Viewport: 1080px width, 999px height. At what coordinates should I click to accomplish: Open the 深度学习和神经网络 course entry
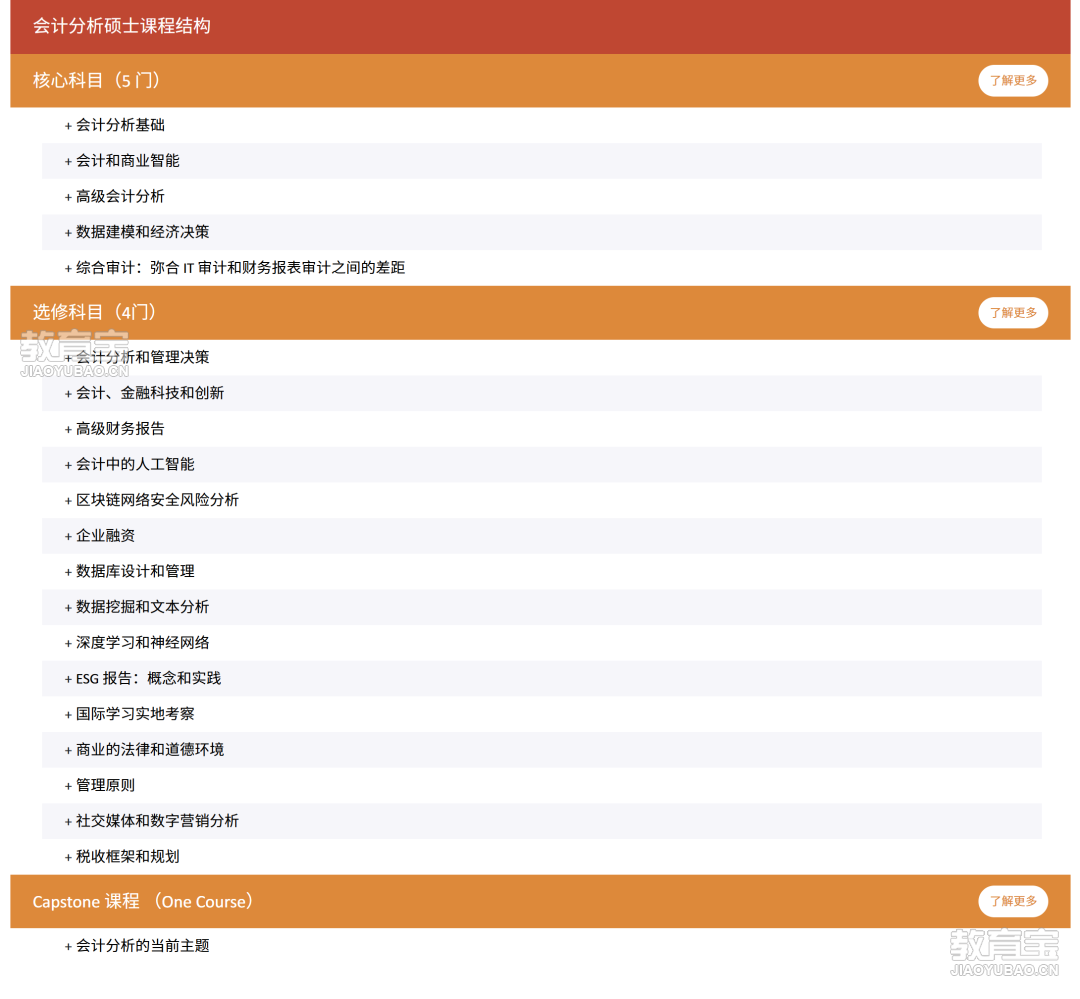[541, 643]
